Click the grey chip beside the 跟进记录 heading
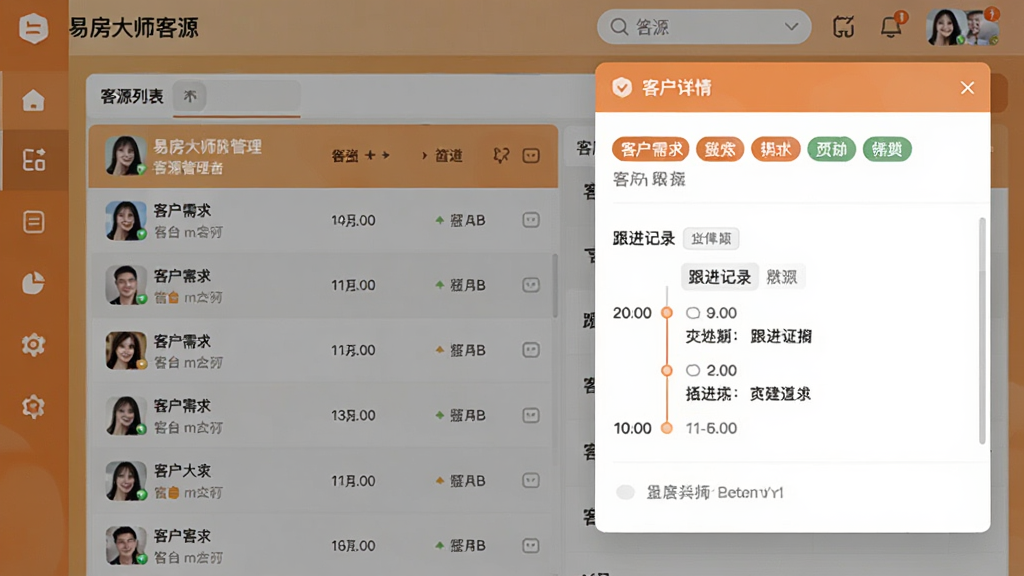This screenshot has height=576, width=1024. [x=711, y=238]
